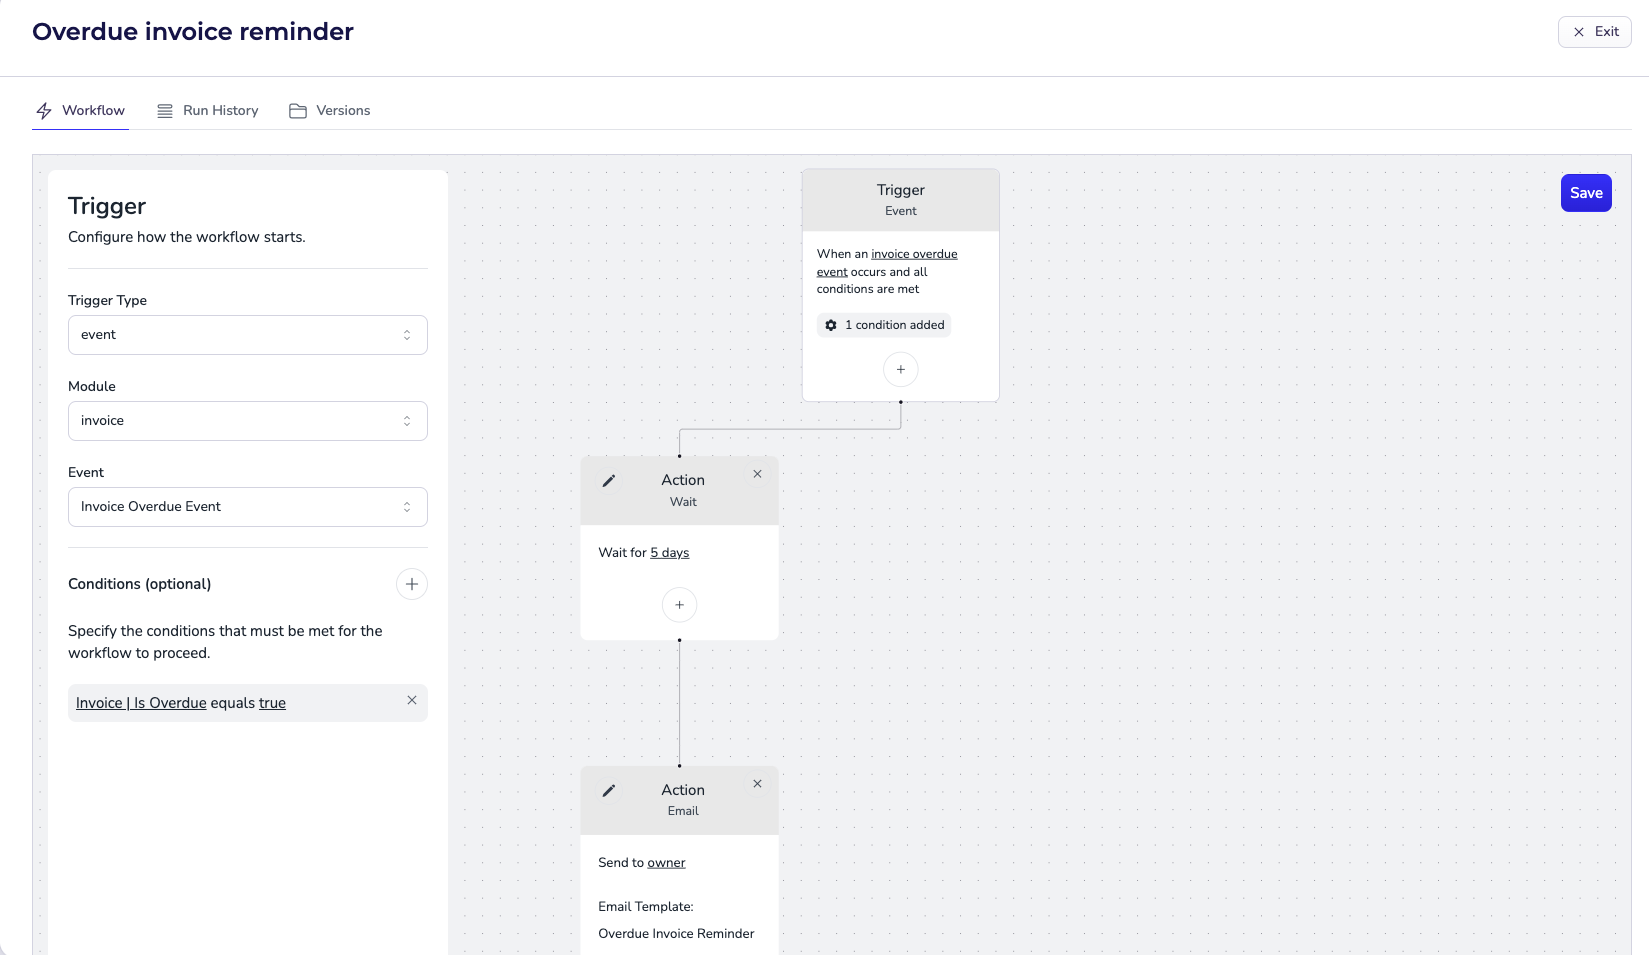Open the Trigger Type dropdown
Viewport: 1649px width, 955px height.
[x=247, y=335]
